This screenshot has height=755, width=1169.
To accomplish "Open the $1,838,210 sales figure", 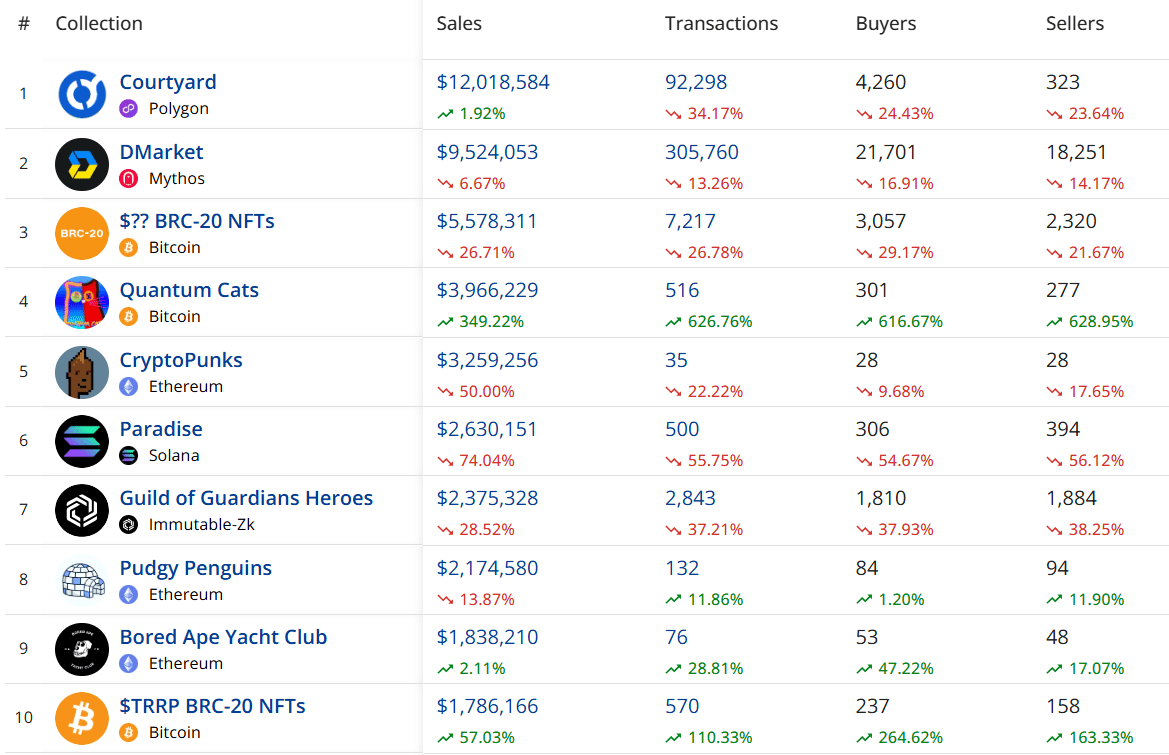I will pos(487,637).
